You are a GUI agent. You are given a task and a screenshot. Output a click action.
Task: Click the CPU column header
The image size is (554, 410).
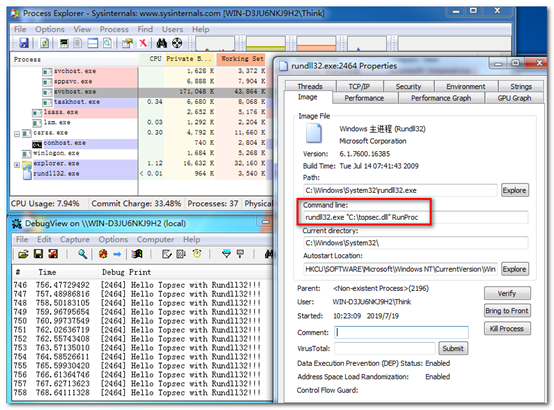coord(152,59)
